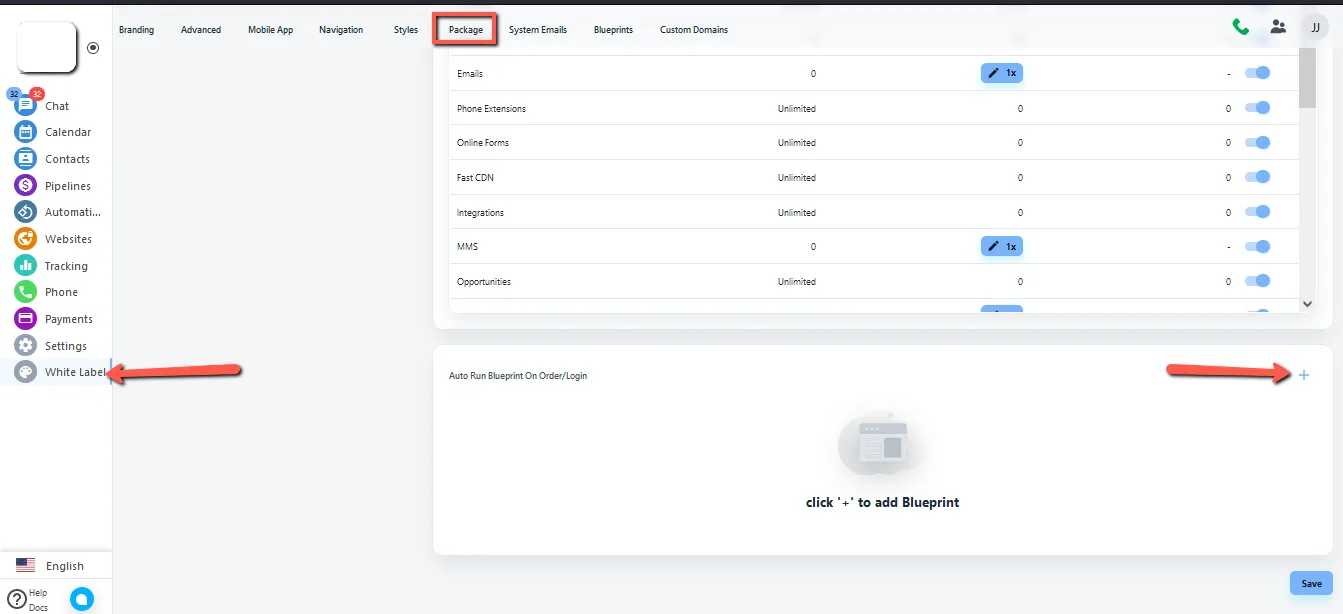Open the JJ profile avatar
Viewport: 1343px width, 614px height.
coord(1315,27)
